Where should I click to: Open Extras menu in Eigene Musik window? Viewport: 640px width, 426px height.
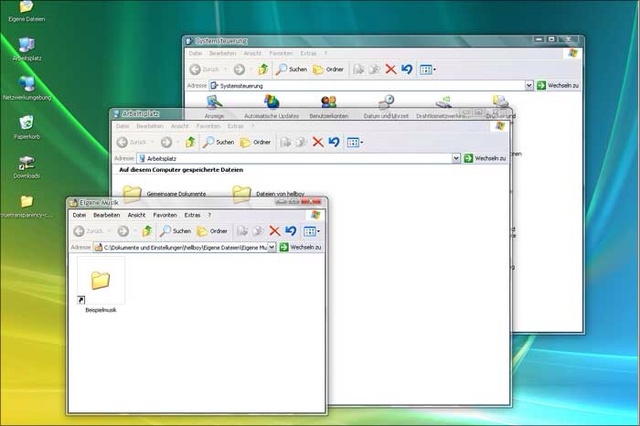point(192,215)
